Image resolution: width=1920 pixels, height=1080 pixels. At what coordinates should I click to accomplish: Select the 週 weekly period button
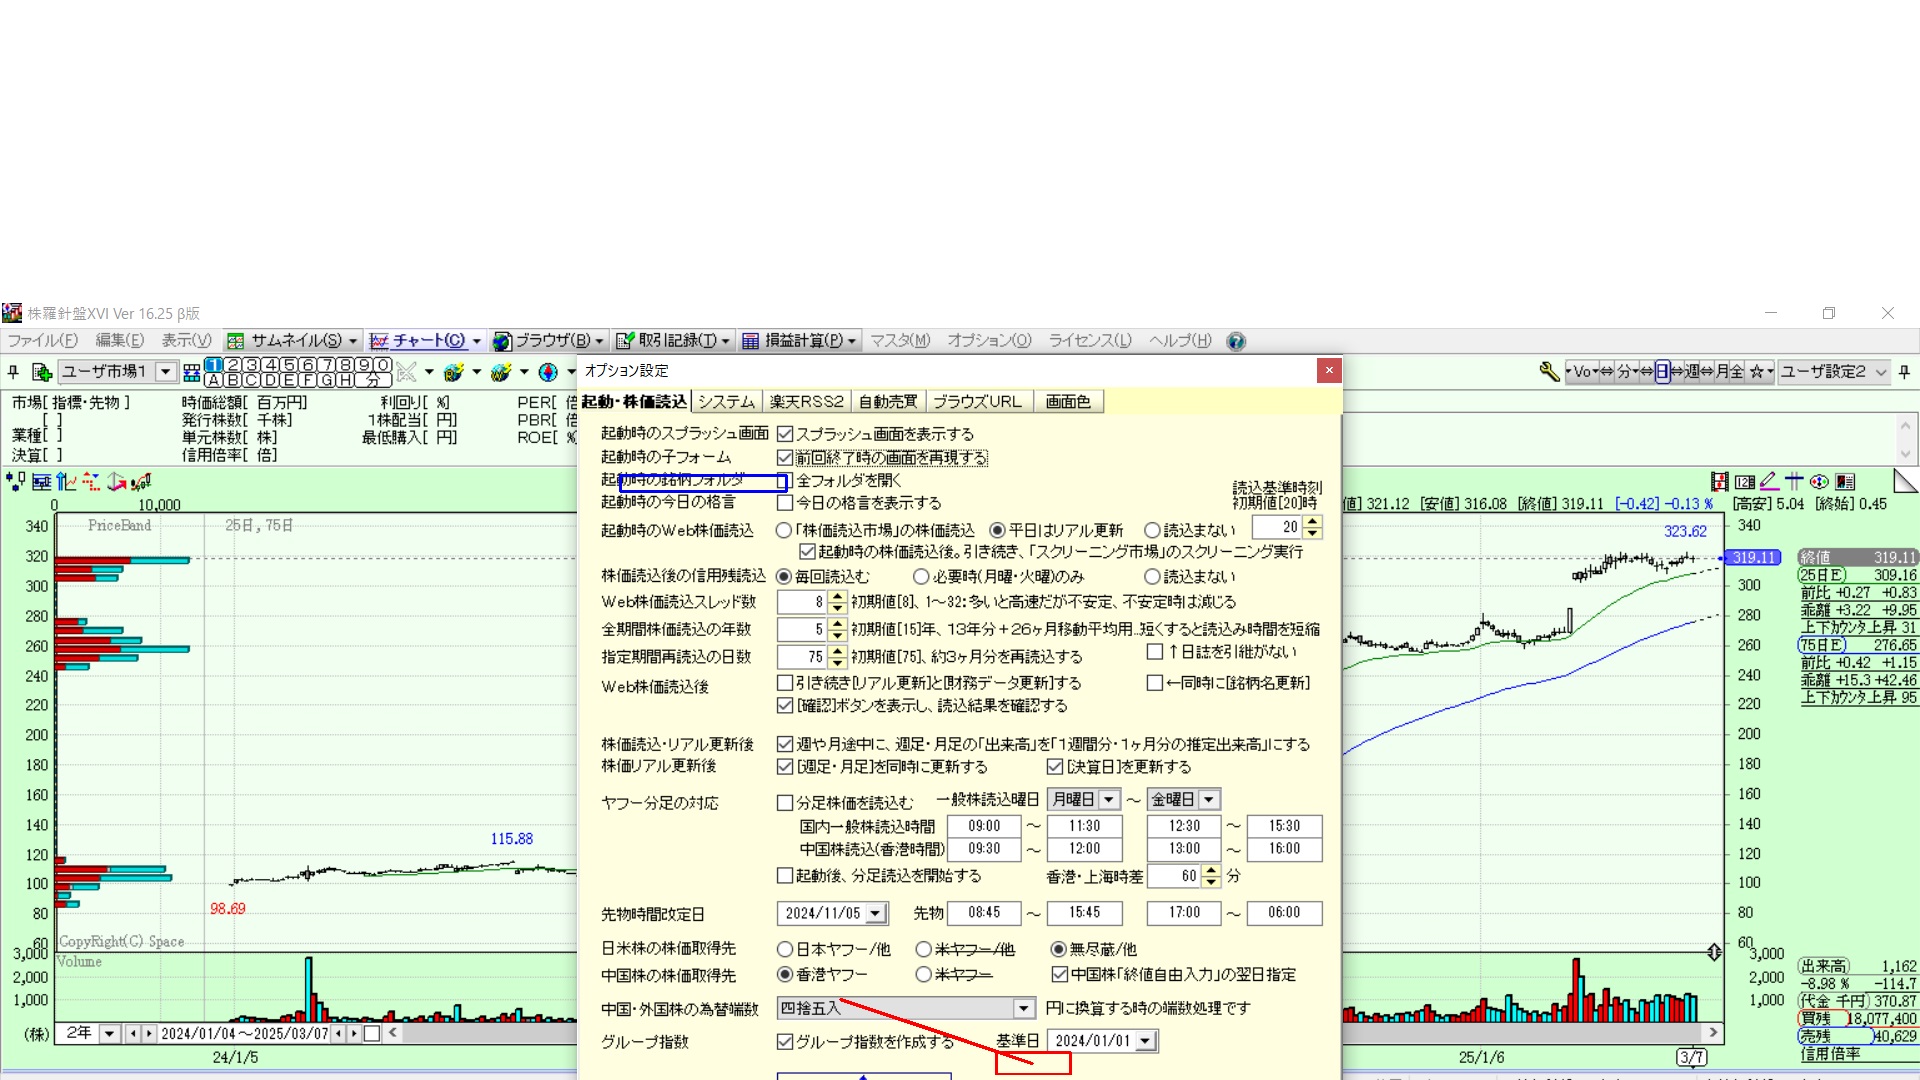1692,372
